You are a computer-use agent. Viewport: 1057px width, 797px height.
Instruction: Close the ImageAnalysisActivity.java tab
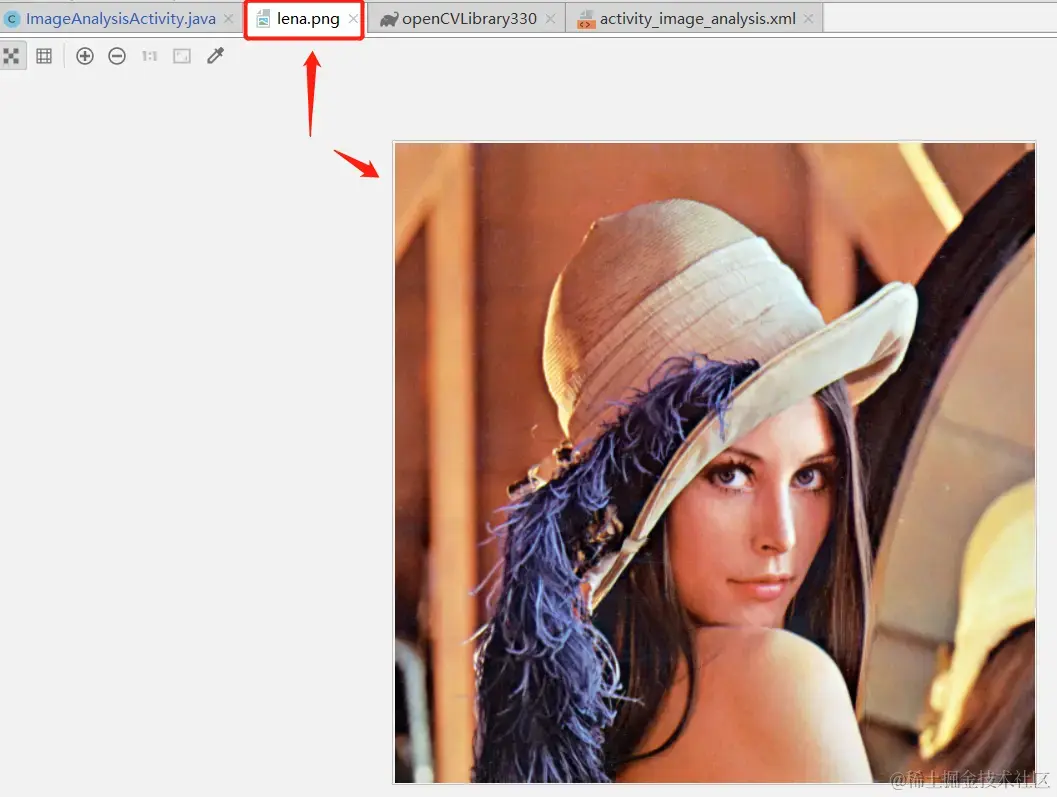[x=229, y=19]
